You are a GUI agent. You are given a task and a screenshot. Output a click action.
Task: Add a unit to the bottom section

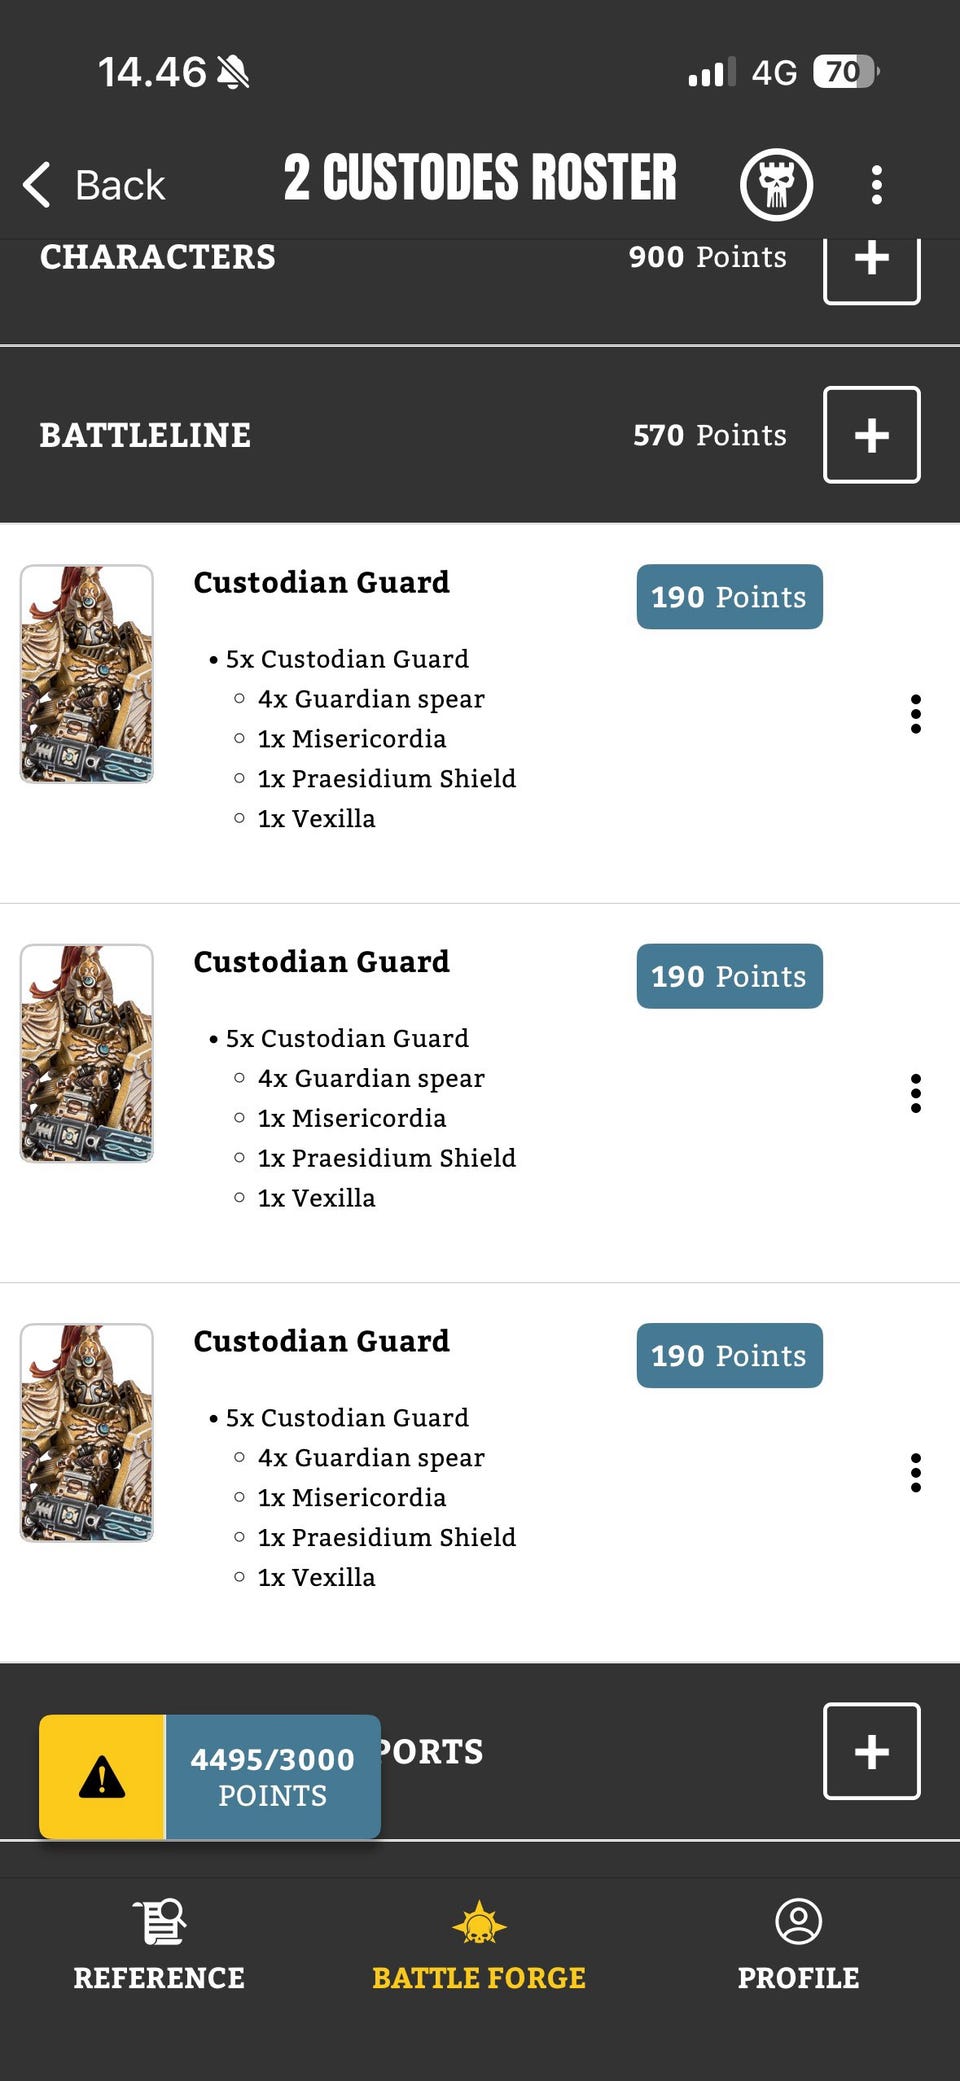click(871, 1751)
